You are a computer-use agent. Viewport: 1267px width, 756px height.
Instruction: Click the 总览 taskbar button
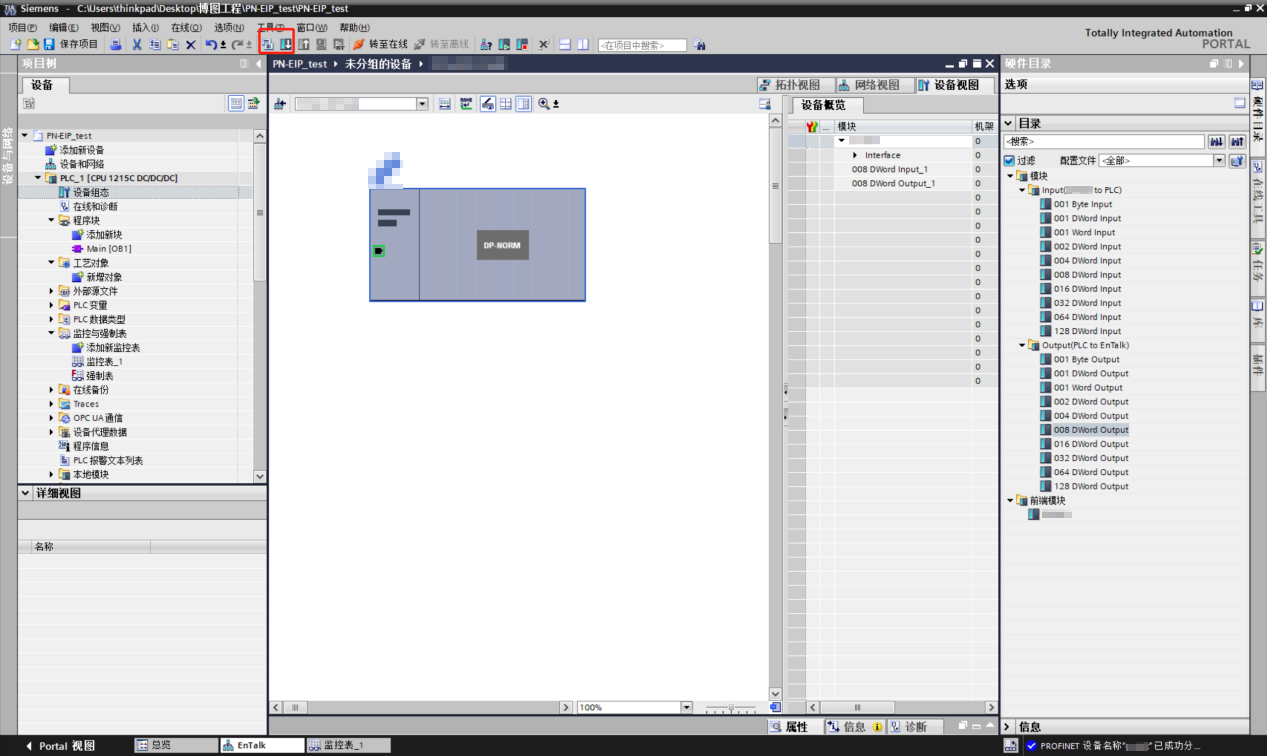(176, 746)
